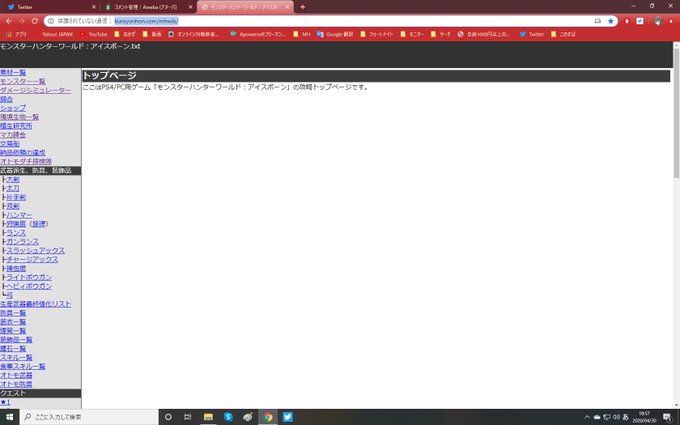Open the 交易船 link
Screen dimensions: 680x425
click(x=10, y=144)
